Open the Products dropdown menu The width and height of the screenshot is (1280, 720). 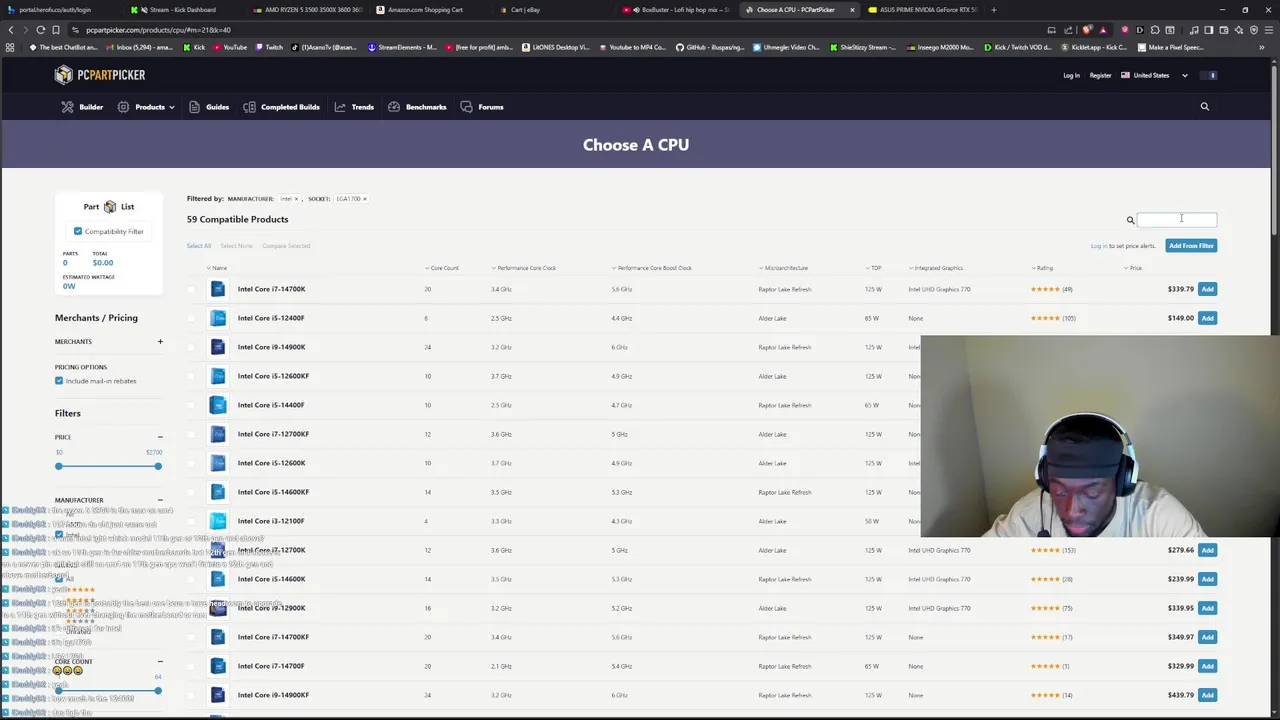click(147, 107)
